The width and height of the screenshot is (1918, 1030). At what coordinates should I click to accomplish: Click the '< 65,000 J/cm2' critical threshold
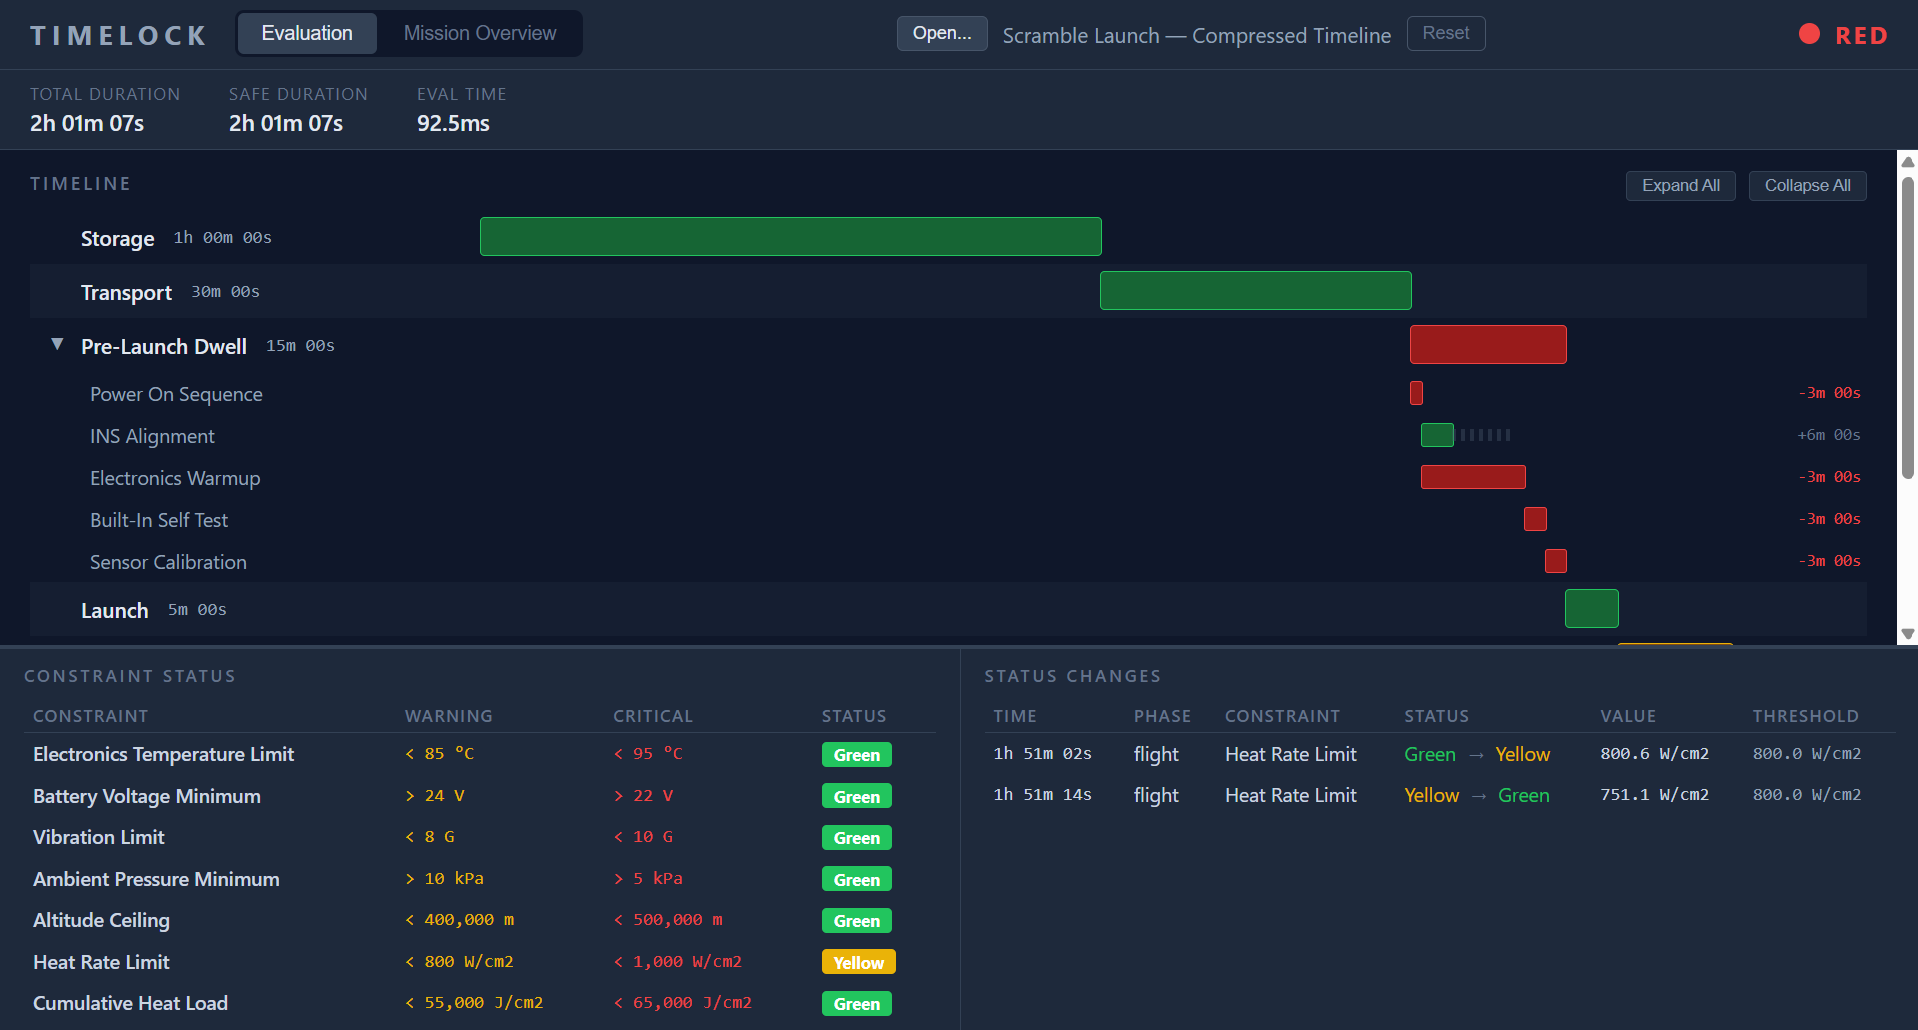point(683,1003)
